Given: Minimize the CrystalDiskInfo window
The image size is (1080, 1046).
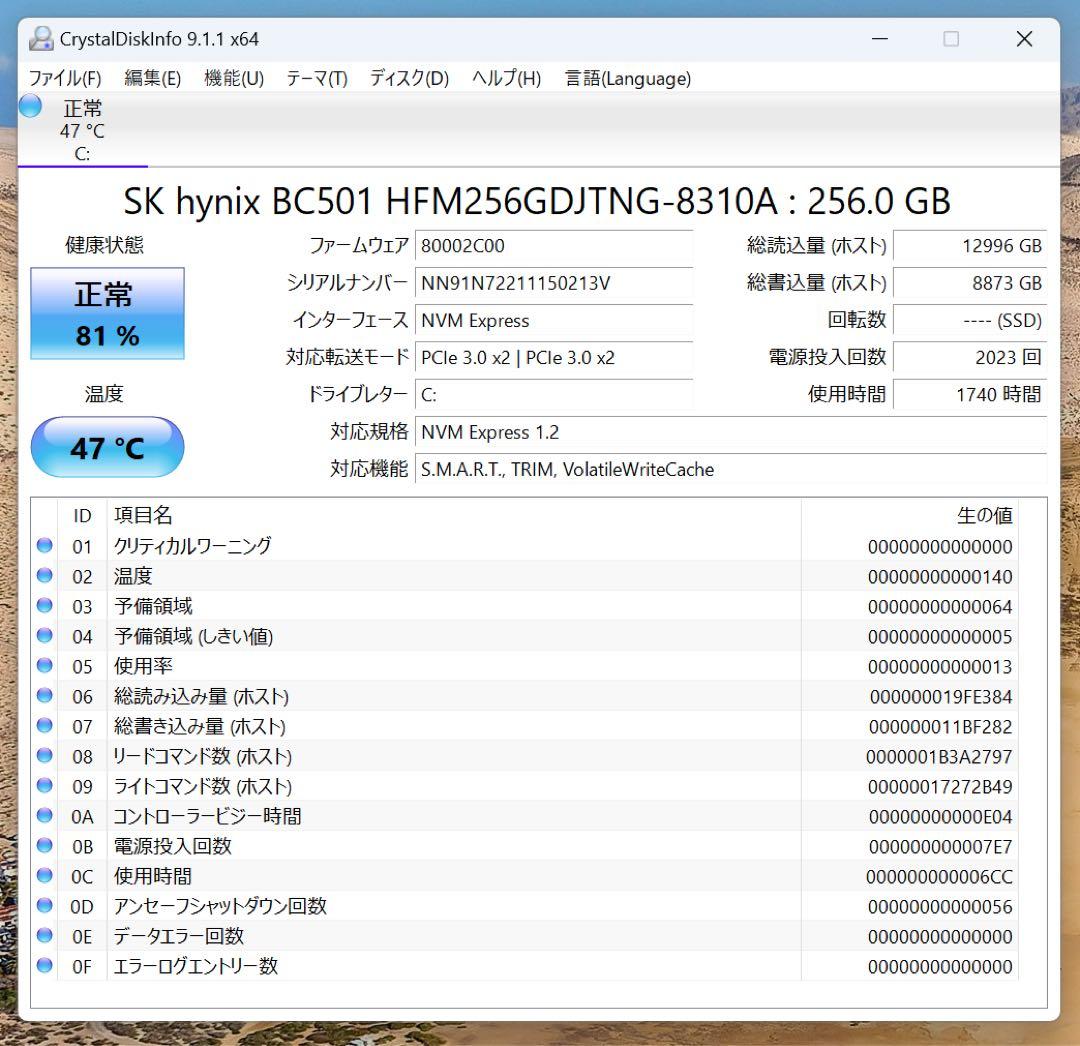Looking at the screenshot, I should [880, 39].
